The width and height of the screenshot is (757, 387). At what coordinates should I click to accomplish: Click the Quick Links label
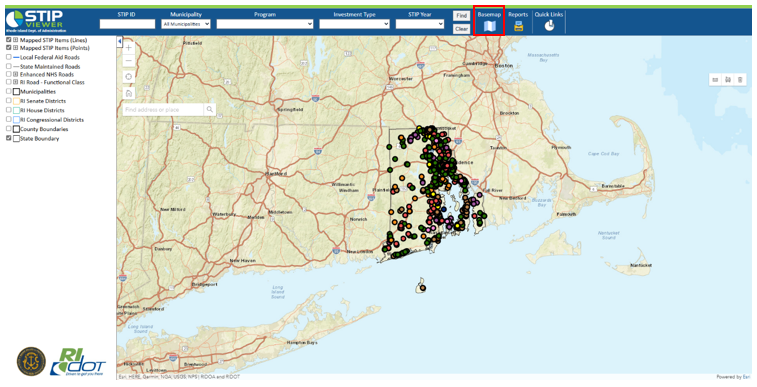tap(549, 14)
